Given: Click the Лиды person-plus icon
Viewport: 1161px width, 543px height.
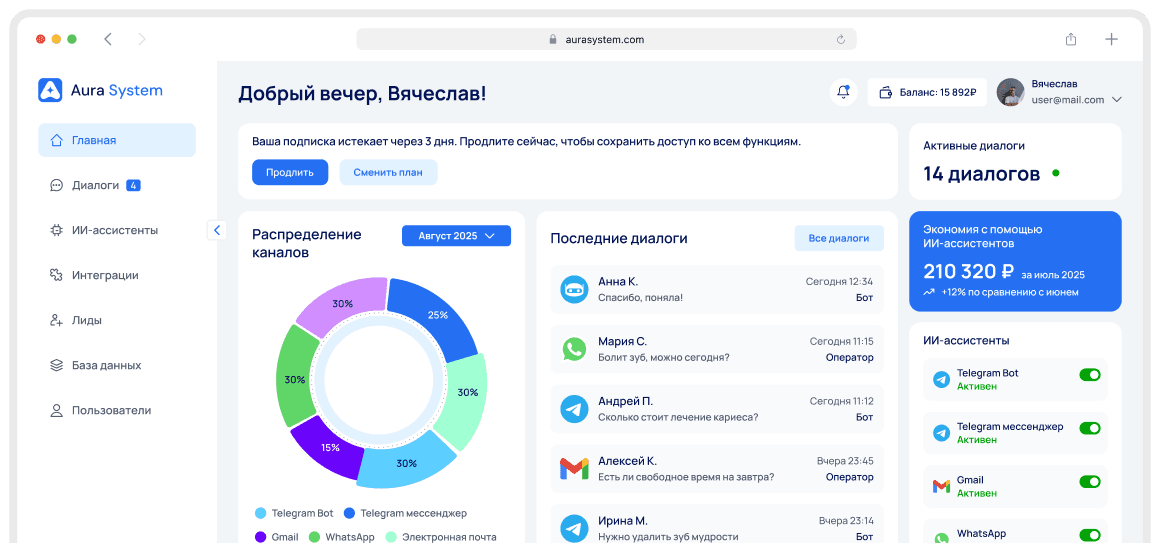Looking at the screenshot, I should 56,320.
